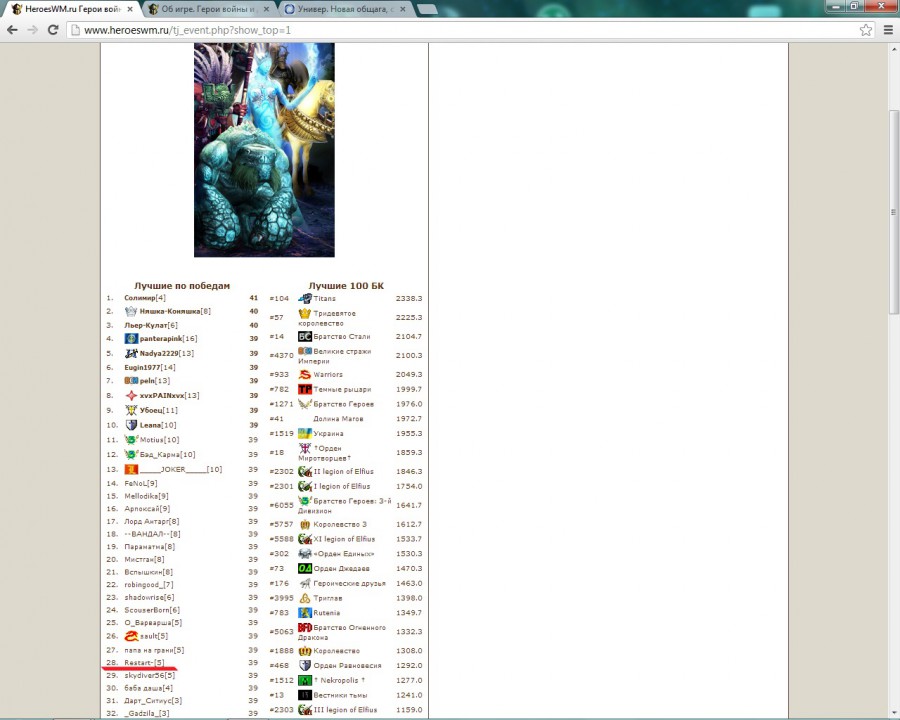Click the Украина flag icon
The image size is (900, 720).
[305, 433]
